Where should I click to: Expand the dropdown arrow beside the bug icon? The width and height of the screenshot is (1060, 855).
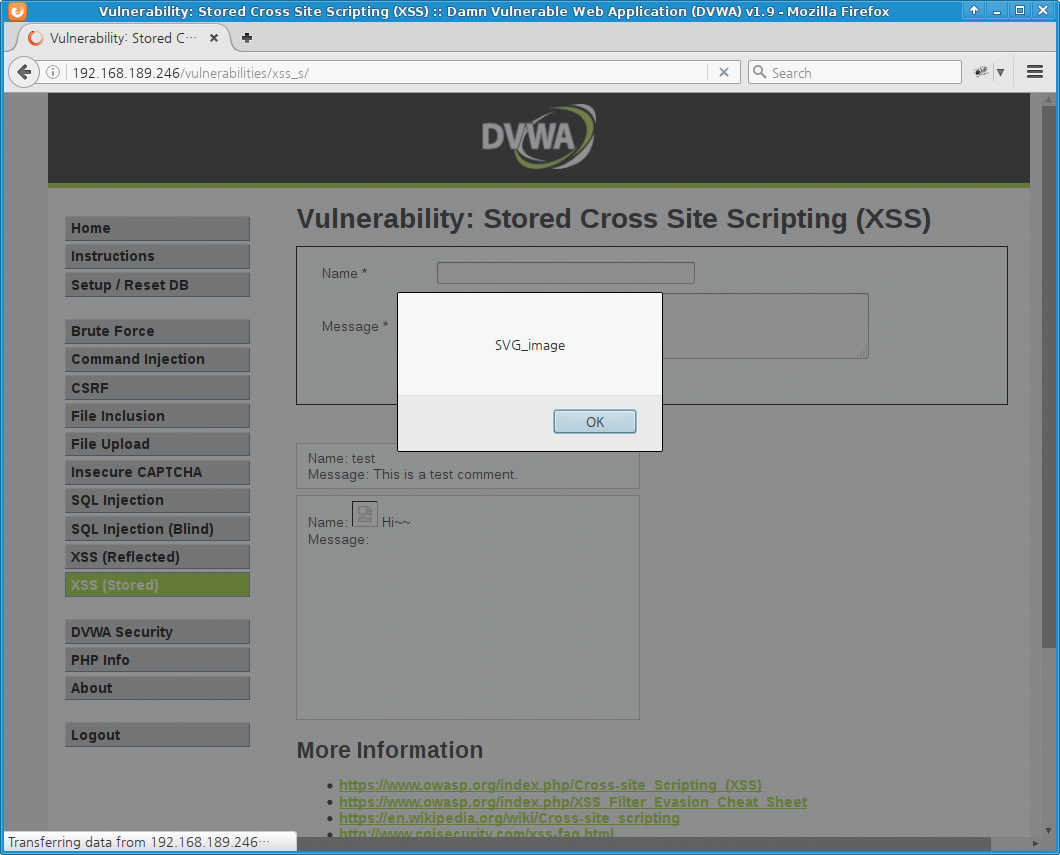1000,72
